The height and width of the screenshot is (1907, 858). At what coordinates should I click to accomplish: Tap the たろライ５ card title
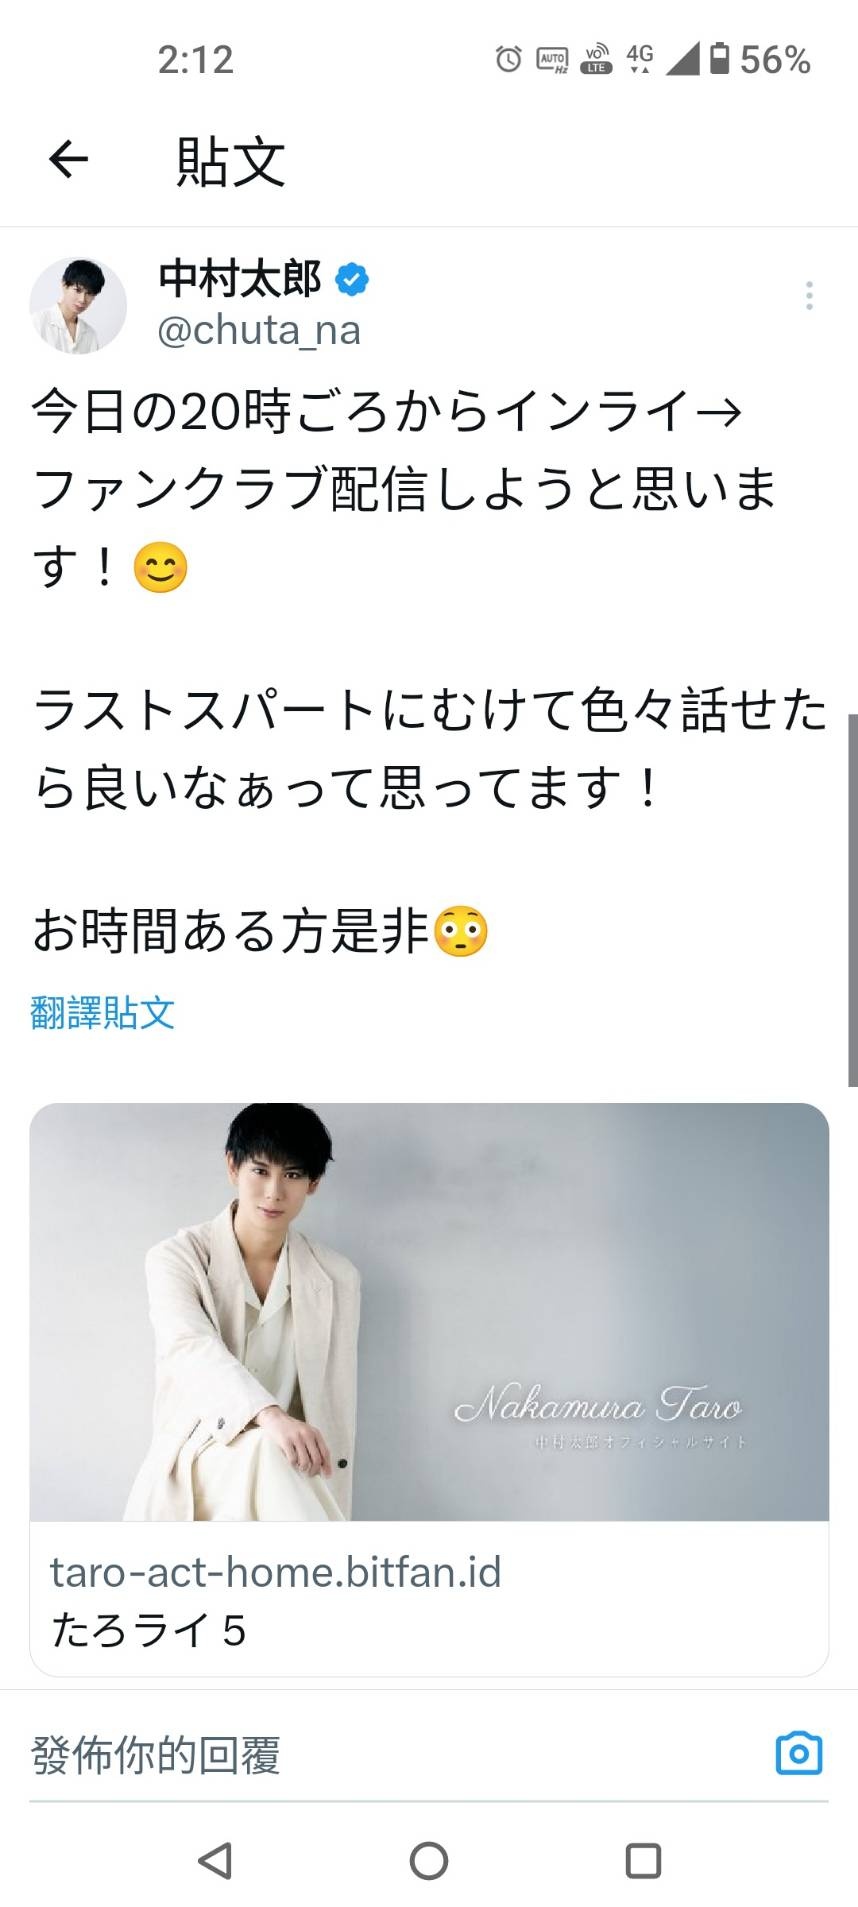[x=148, y=1630]
